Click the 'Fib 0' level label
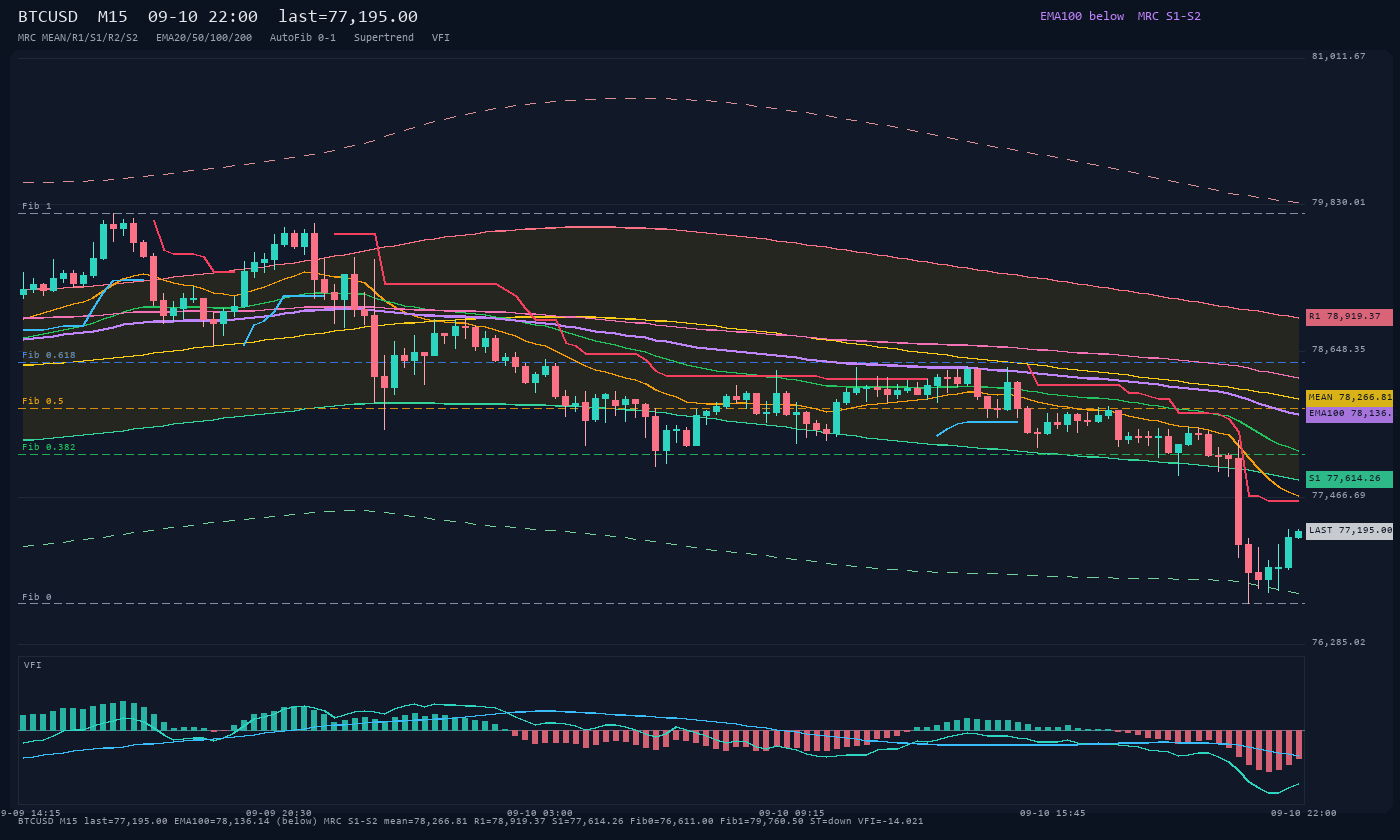The width and height of the screenshot is (1400, 840). 37,597
